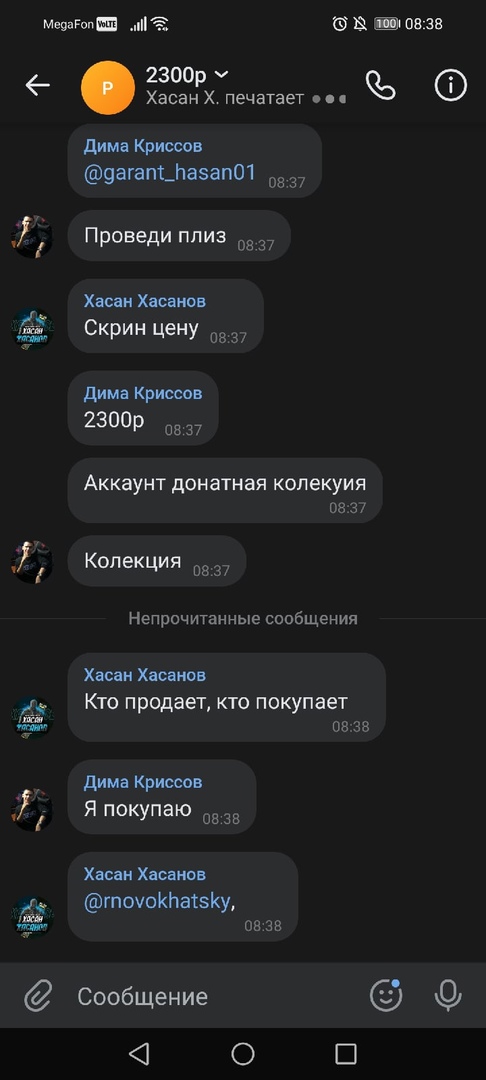The height and width of the screenshot is (1080, 486).
Task: Tap the back arrow in chat header
Action: 37,85
